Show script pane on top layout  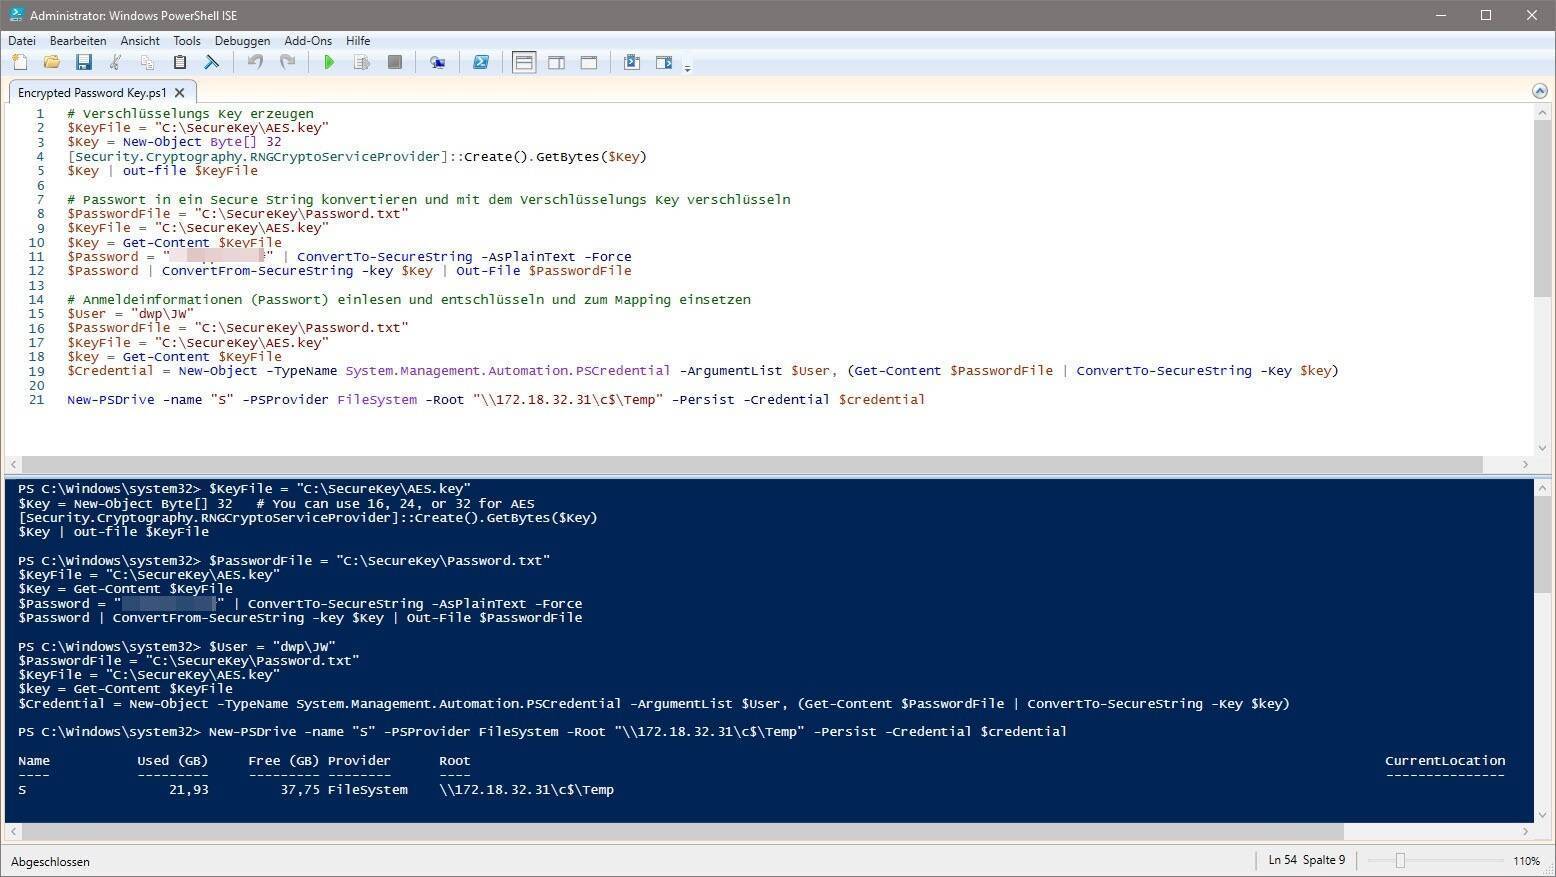pos(523,63)
